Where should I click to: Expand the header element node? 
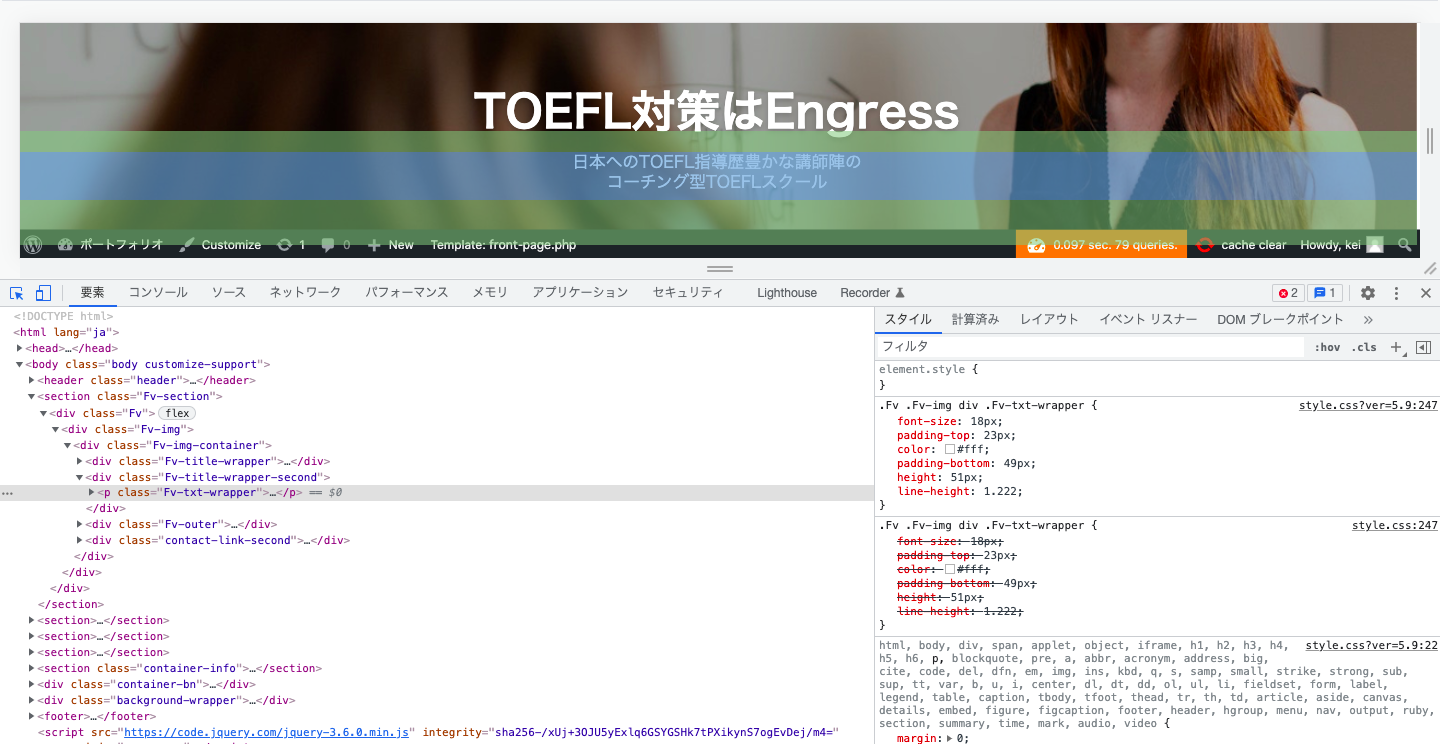tap(32, 381)
